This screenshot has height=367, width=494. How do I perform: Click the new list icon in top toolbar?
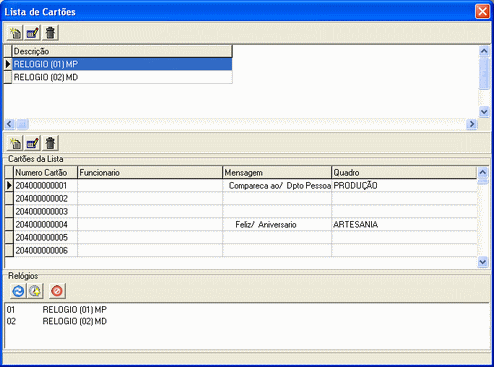pos(15,33)
